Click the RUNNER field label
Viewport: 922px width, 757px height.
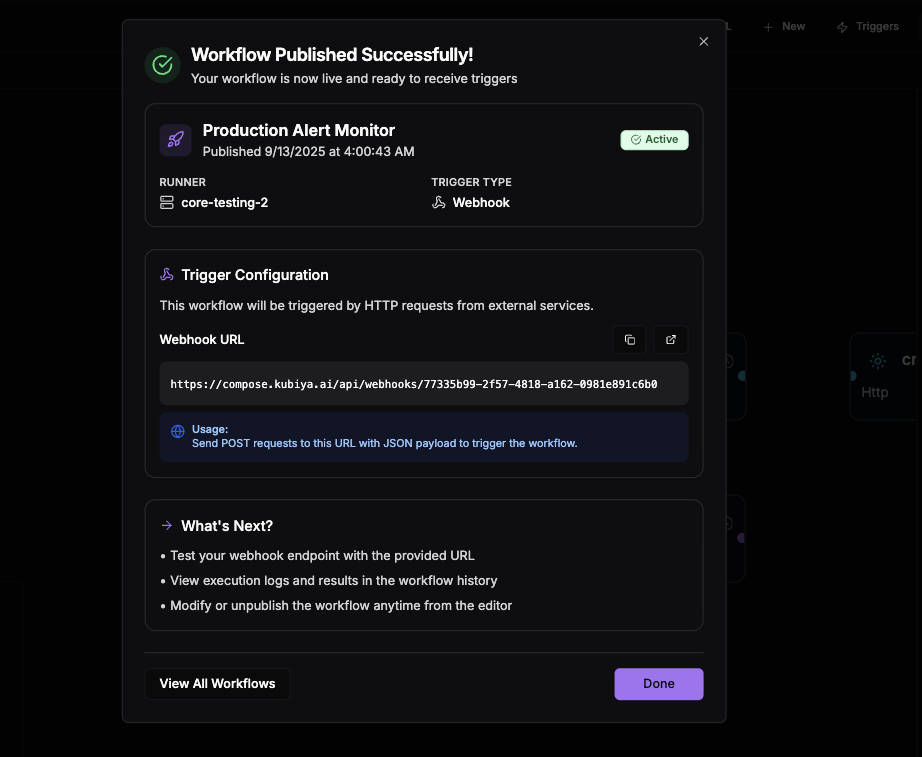coord(182,182)
